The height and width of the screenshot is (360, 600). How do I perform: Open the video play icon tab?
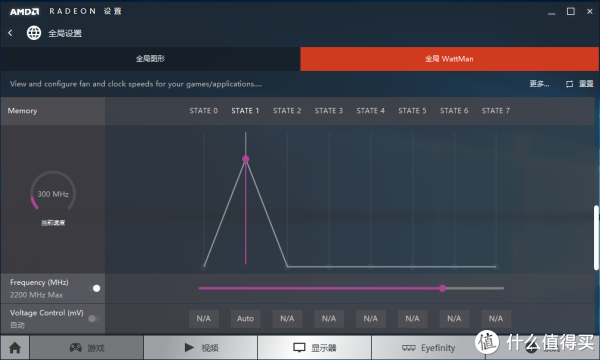coord(189,347)
